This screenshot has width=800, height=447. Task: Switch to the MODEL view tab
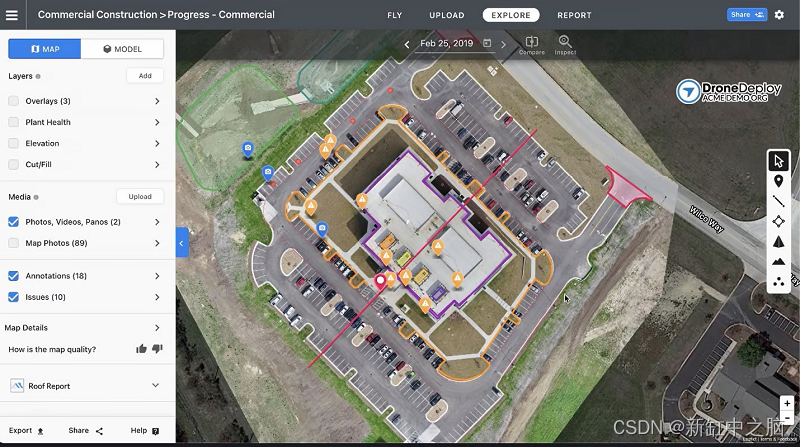(x=122, y=49)
